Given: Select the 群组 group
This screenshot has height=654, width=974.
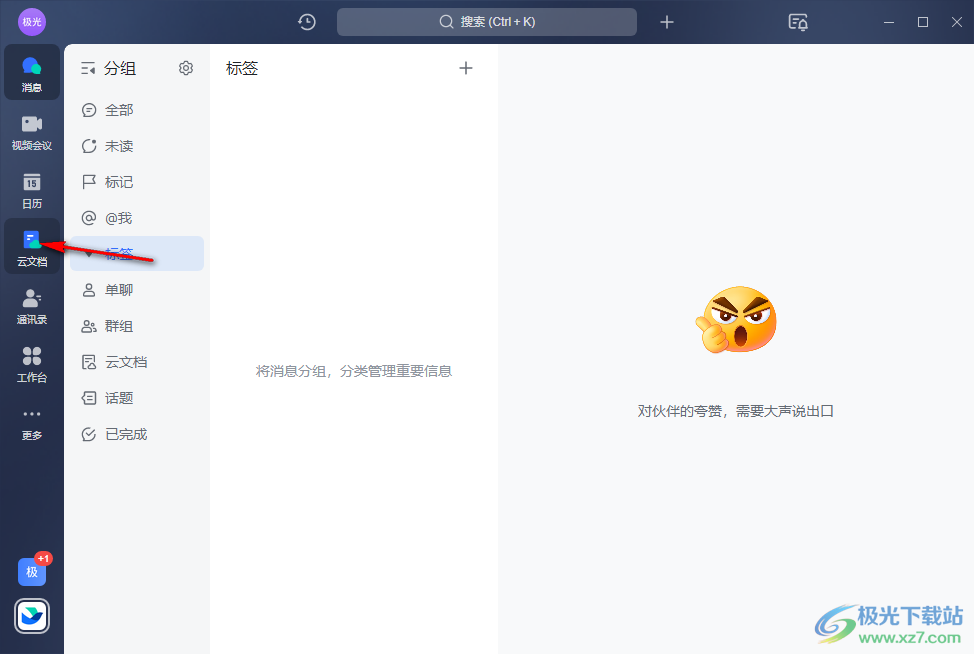Looking at the screenshot, I should (x=137, y=326).
